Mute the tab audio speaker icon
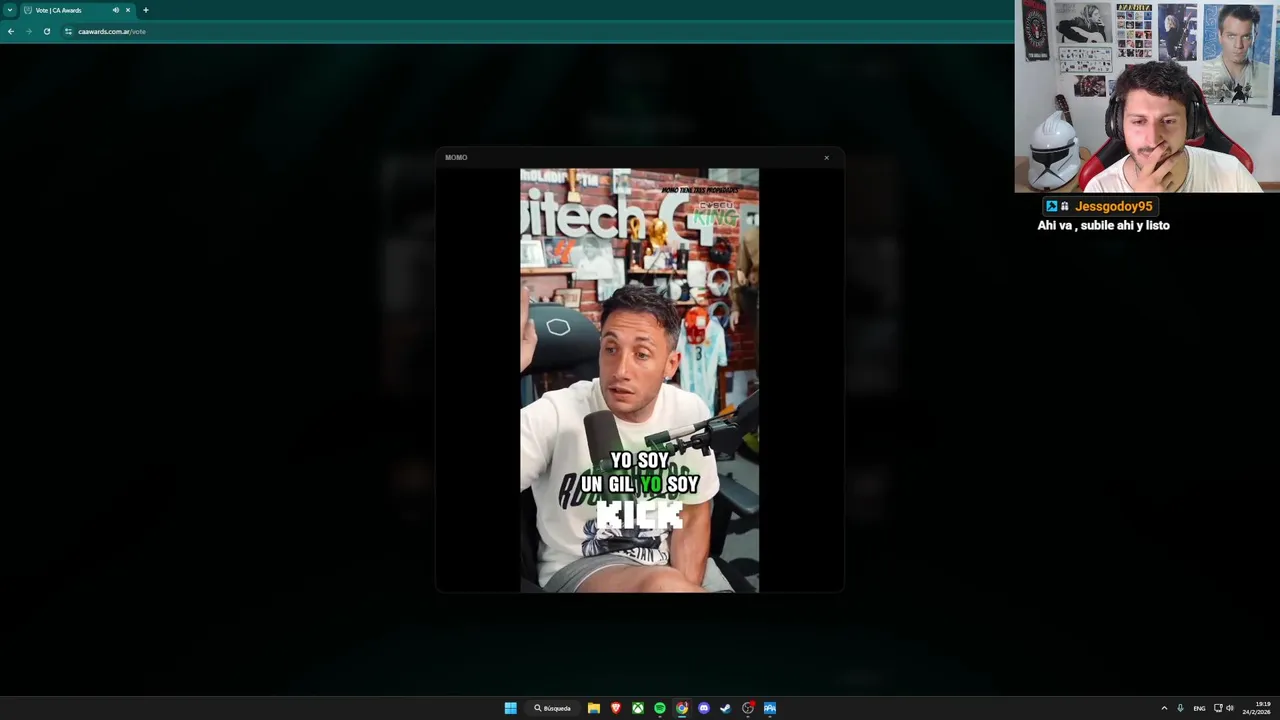Image resolution: width=1280 pixels, height=720 pixels. [115, 10]
